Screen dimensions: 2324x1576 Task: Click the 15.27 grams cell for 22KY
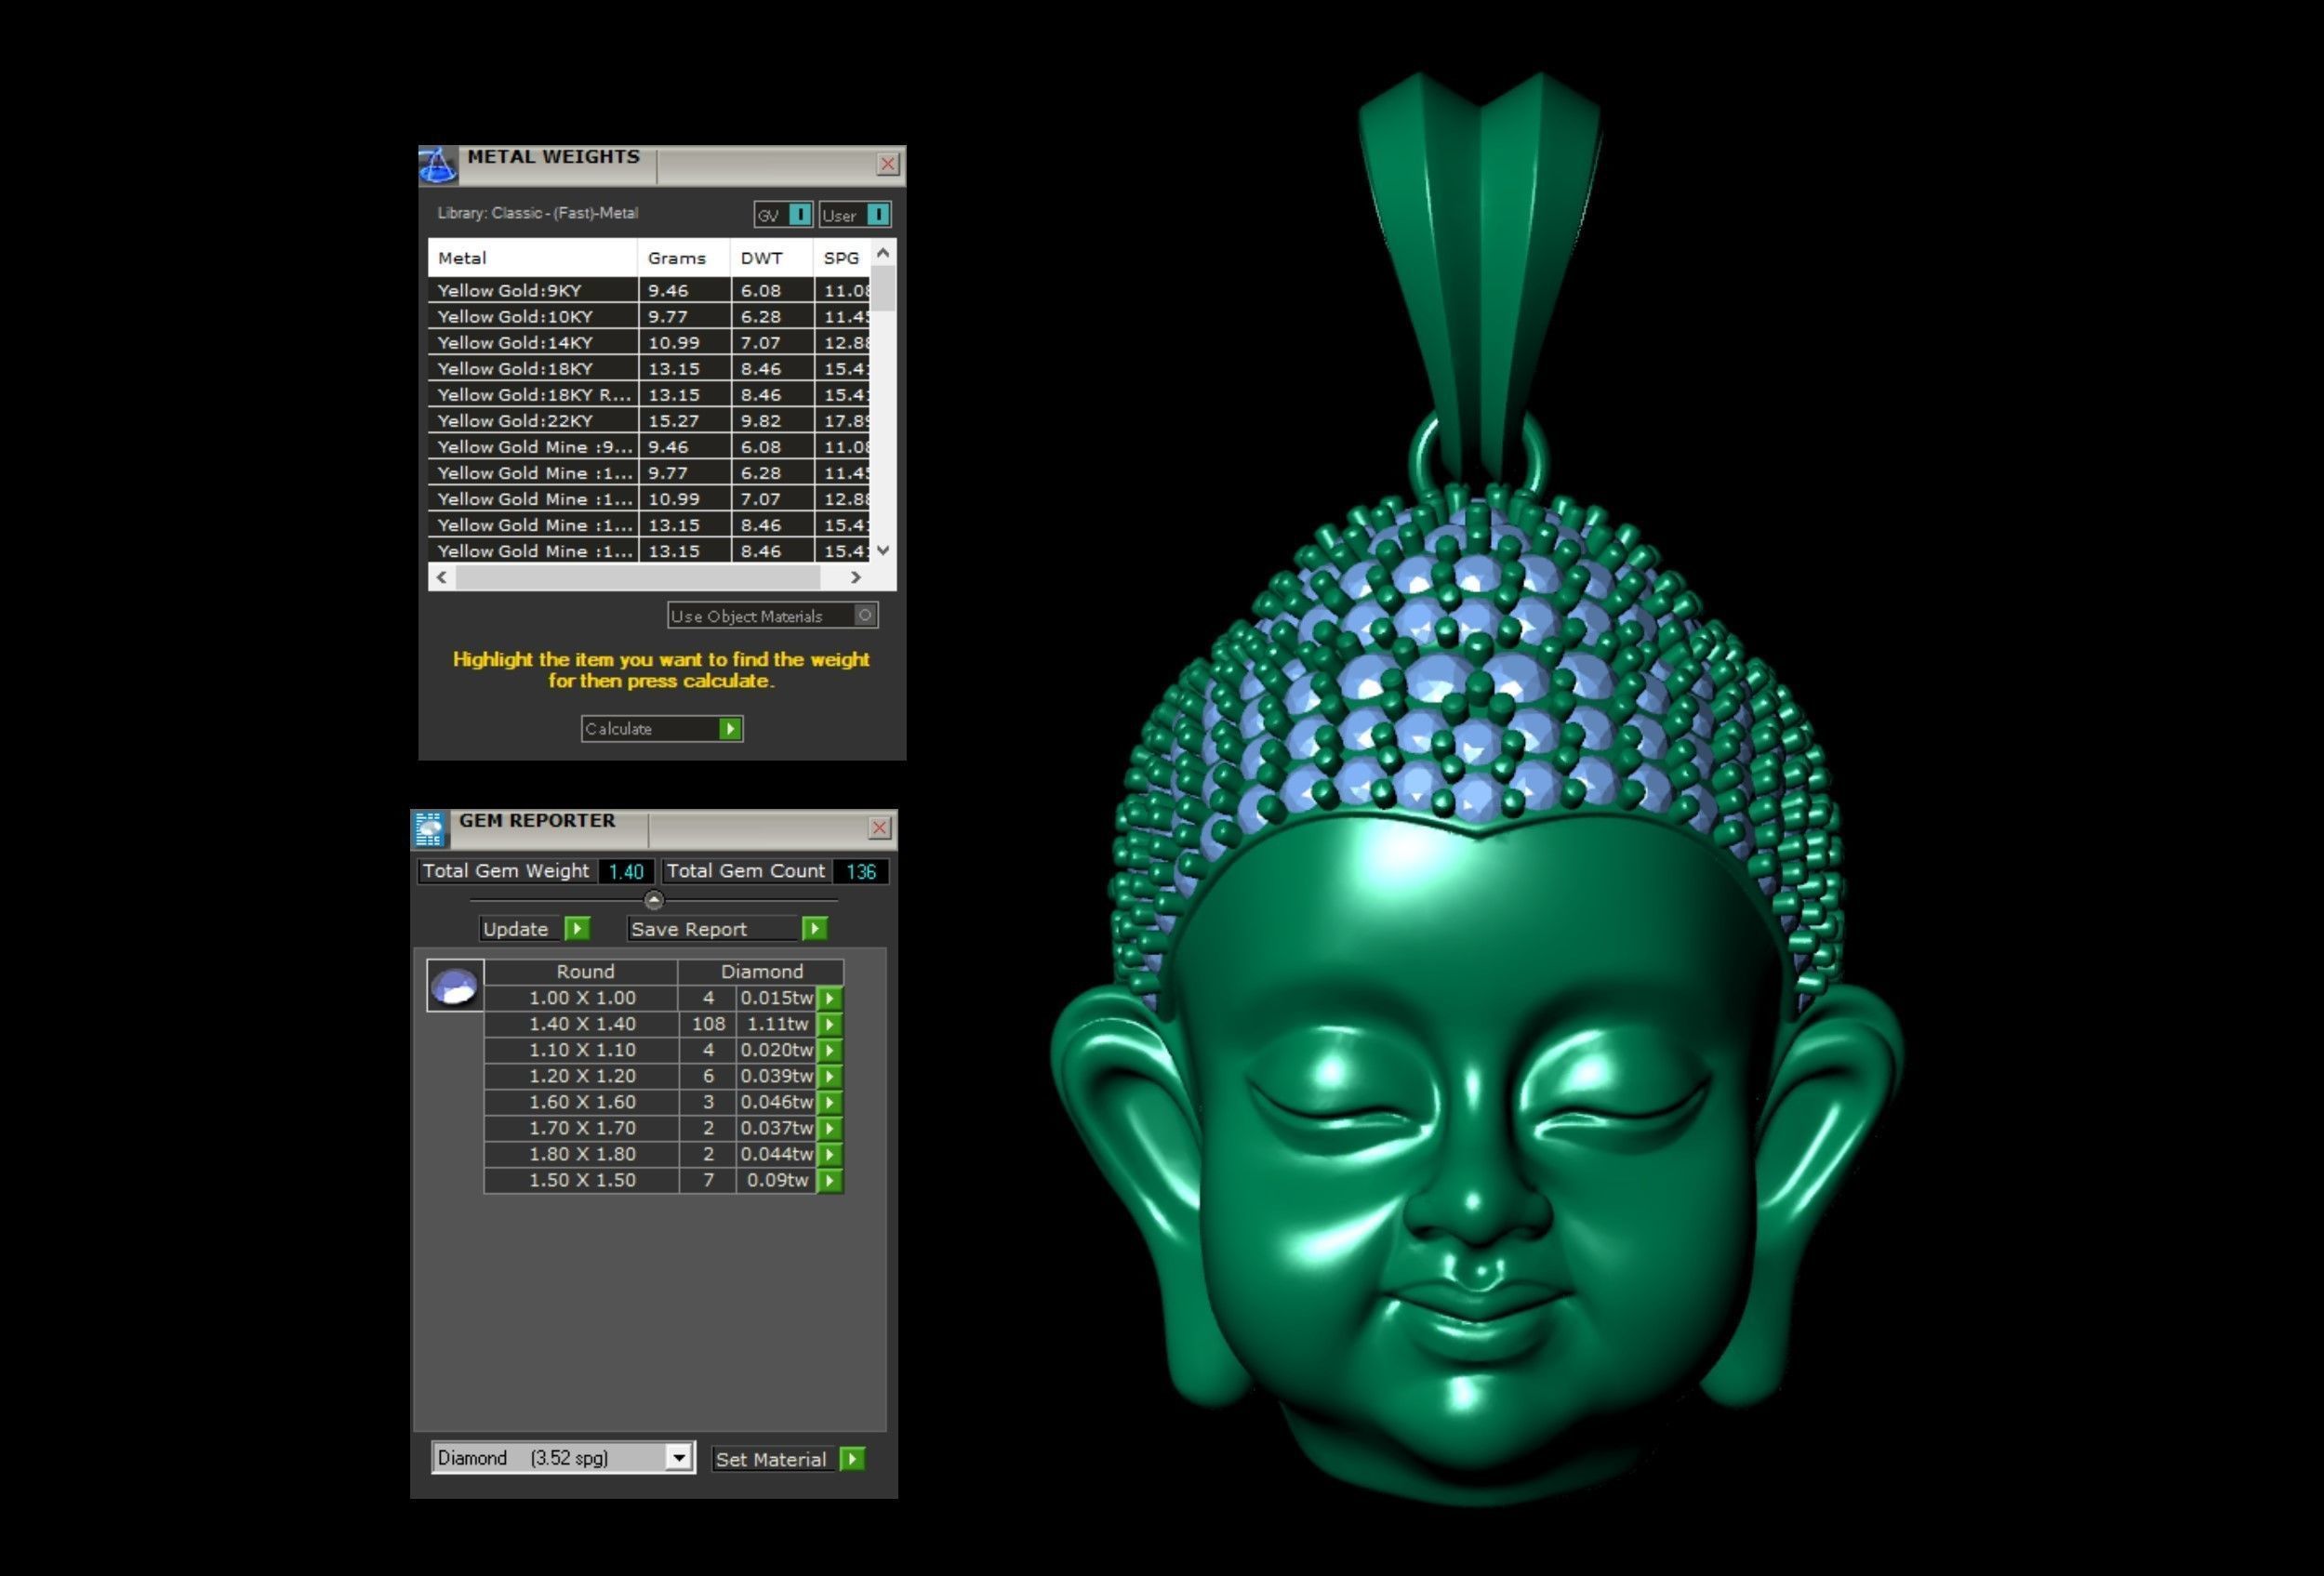pyautogui.click(x=684, y=420)
